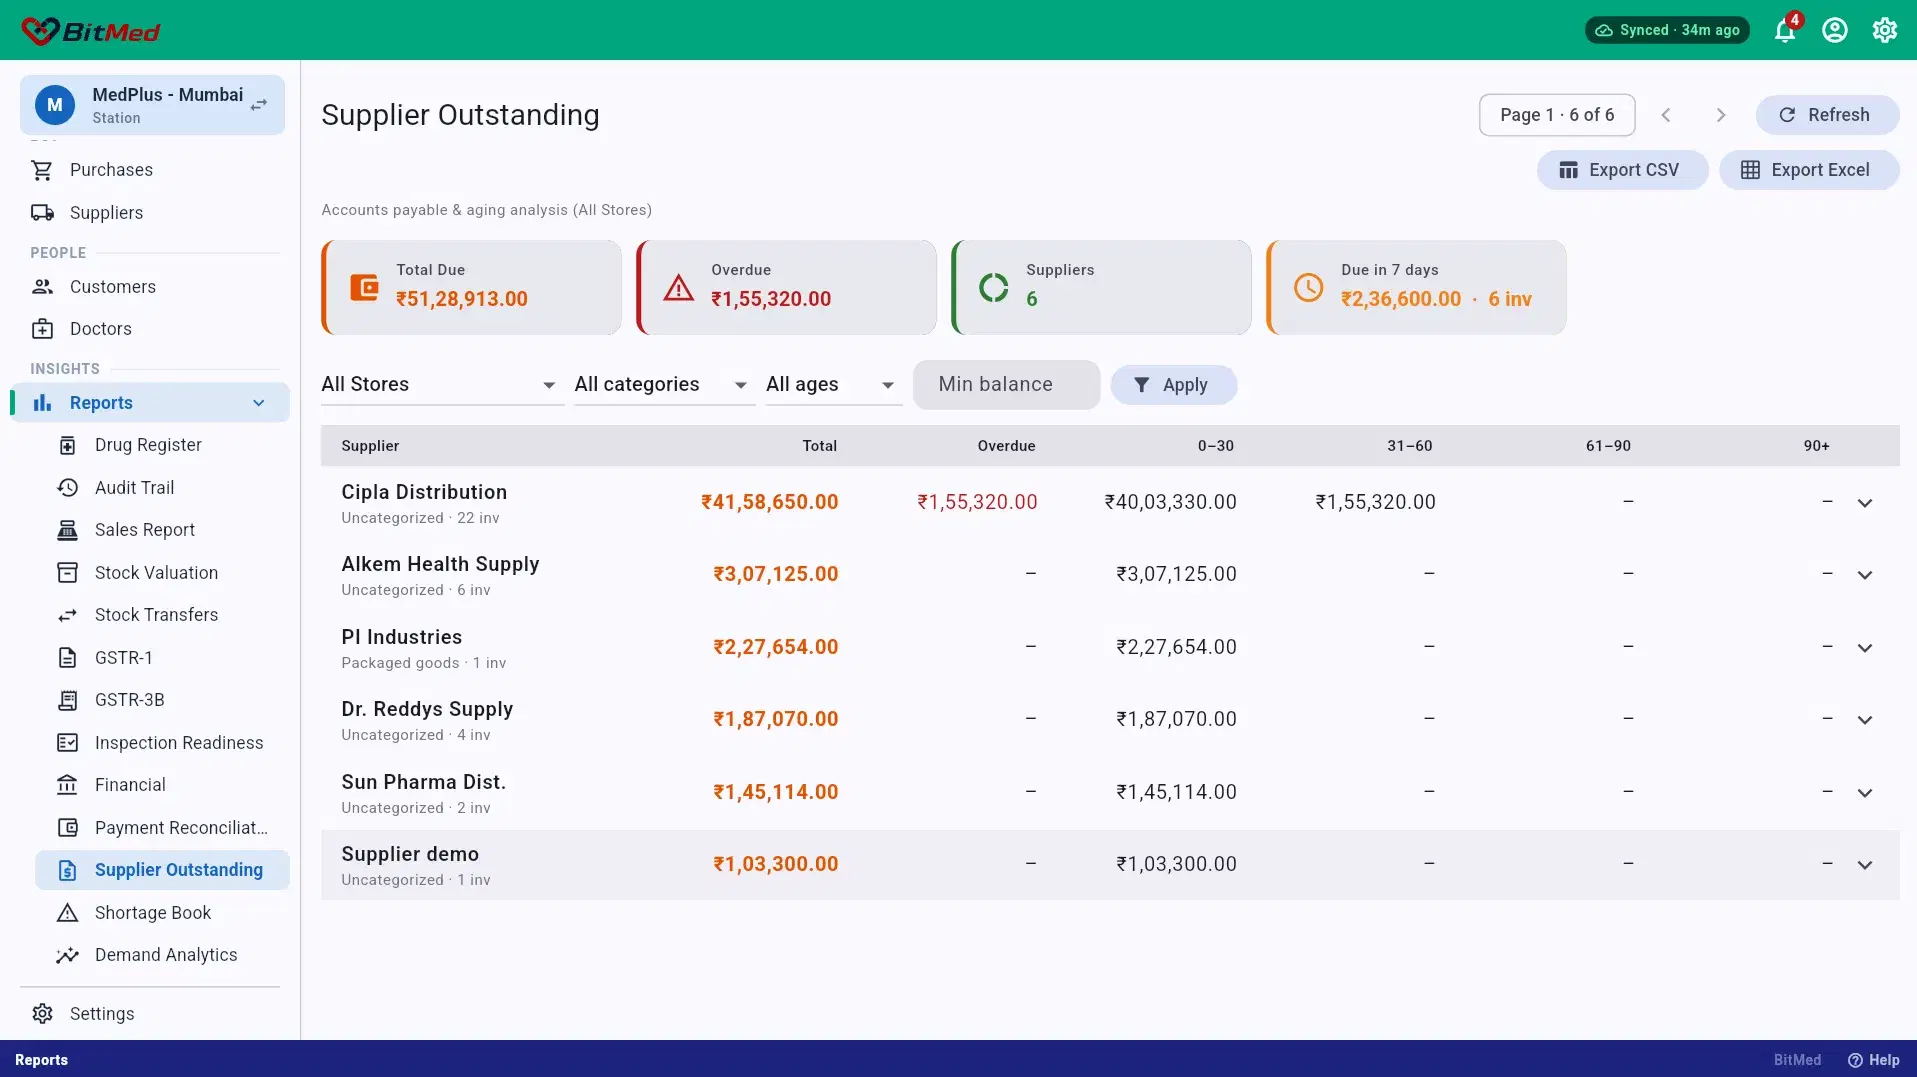Click the sidebar Settings gear icon
1917x1077 pixels.
tap(42, 1014)
